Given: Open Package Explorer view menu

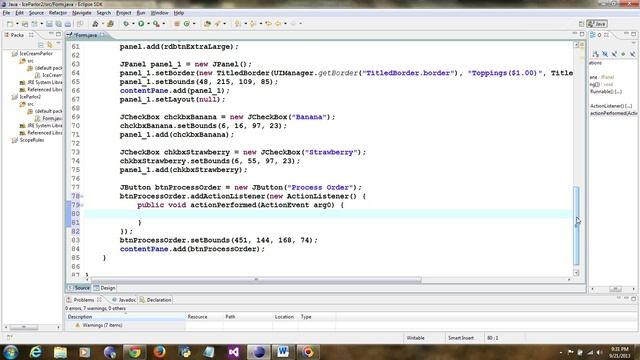Looking at the screenshot, I should 58,44.
